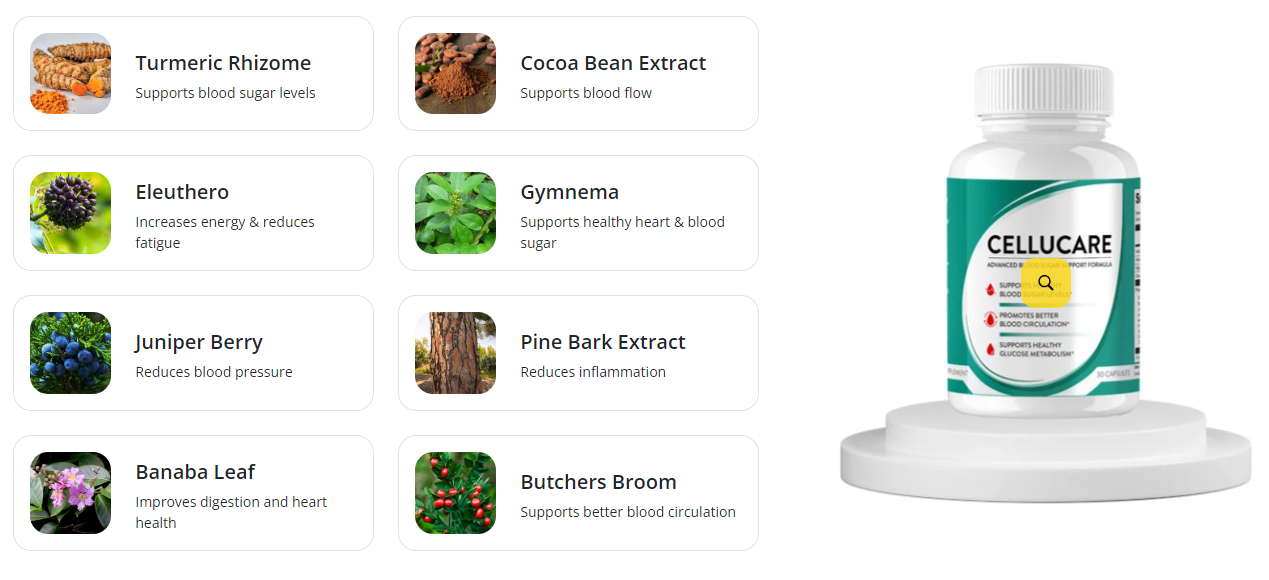Select the Turmeric Rhizome heading
Screen dimensions: 1269x580
coord(223,63)
